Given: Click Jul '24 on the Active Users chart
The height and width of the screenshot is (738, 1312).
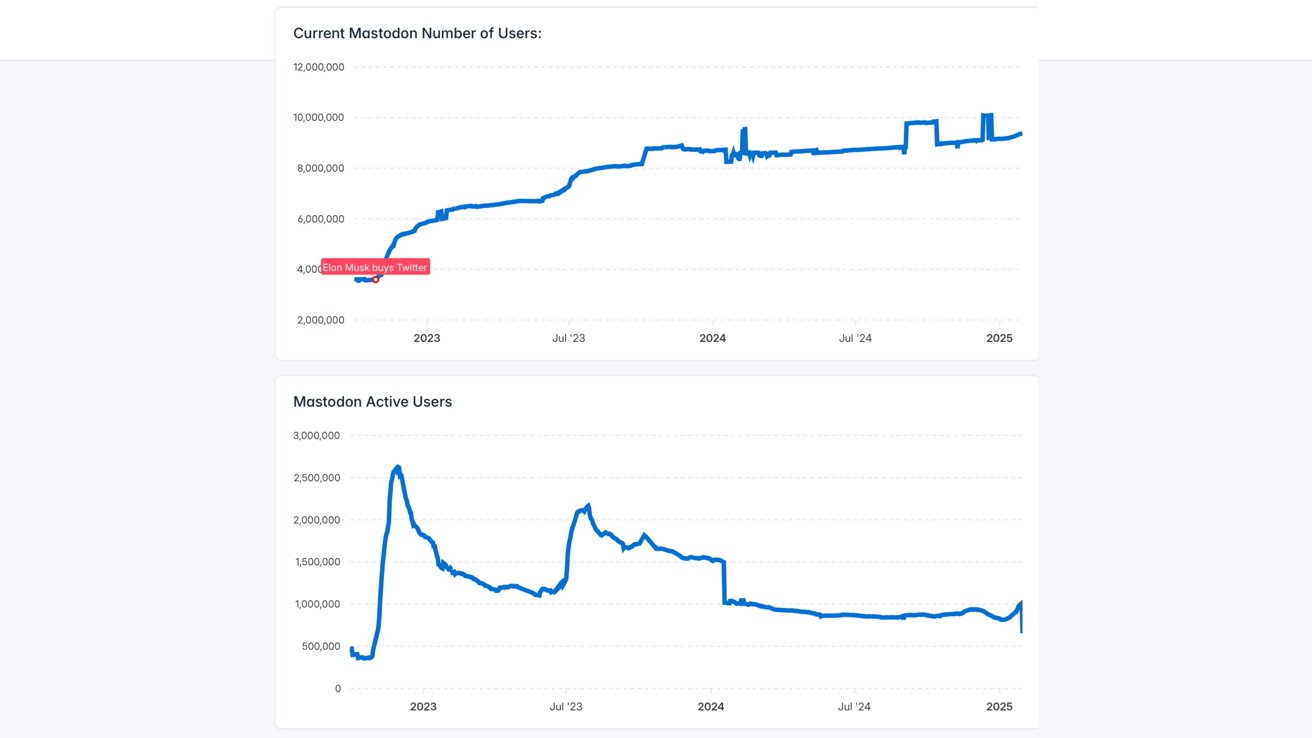Looking at the screenshot, I should [854, 706].
